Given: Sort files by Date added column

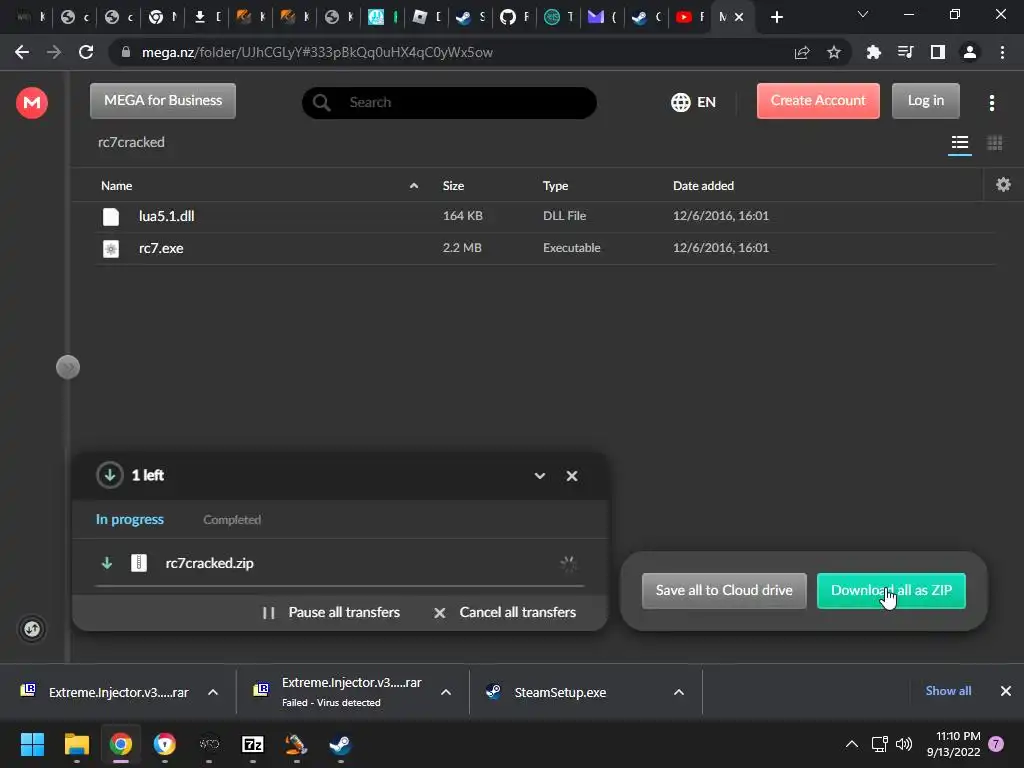Looking at the screenshot, I should click(x=703, y=185).
